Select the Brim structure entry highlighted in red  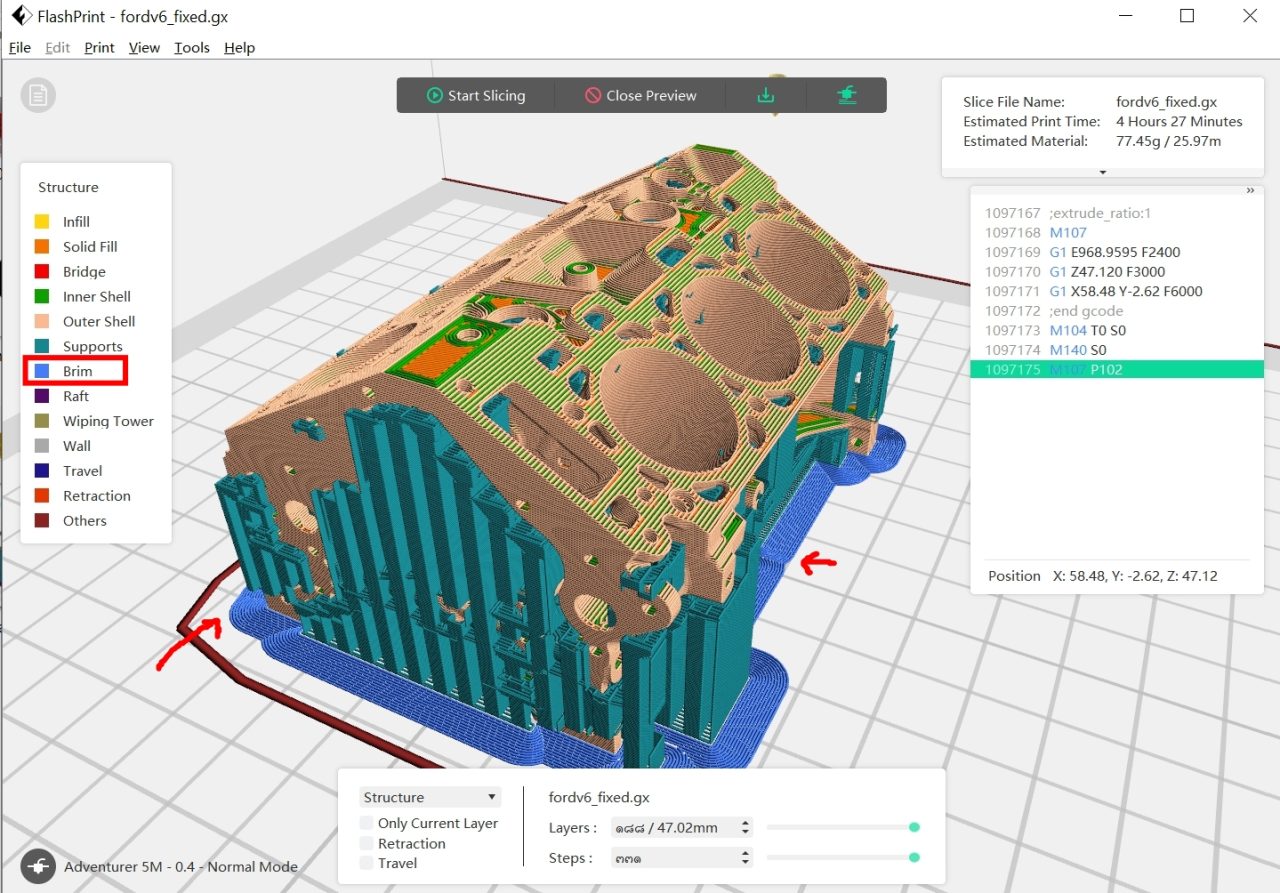pyautogui.click(x=75, y=371)
